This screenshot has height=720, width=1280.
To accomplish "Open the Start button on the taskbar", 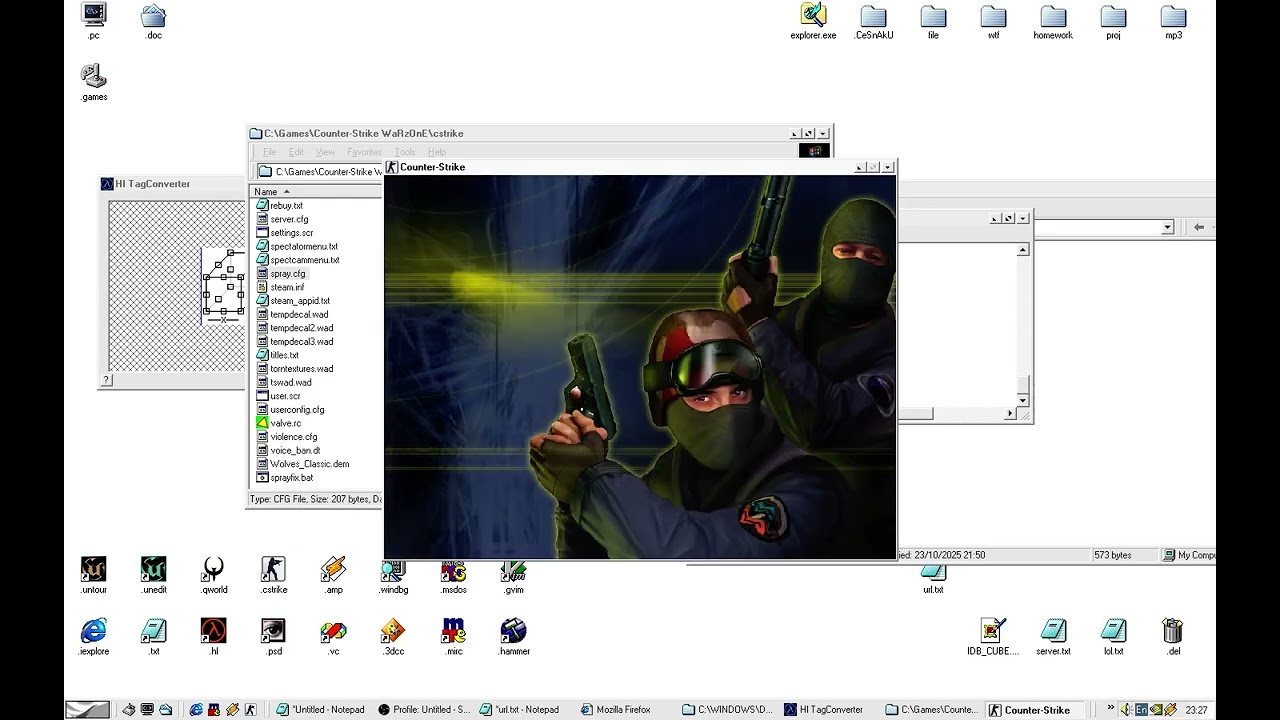I will click(x=88, y=710).
